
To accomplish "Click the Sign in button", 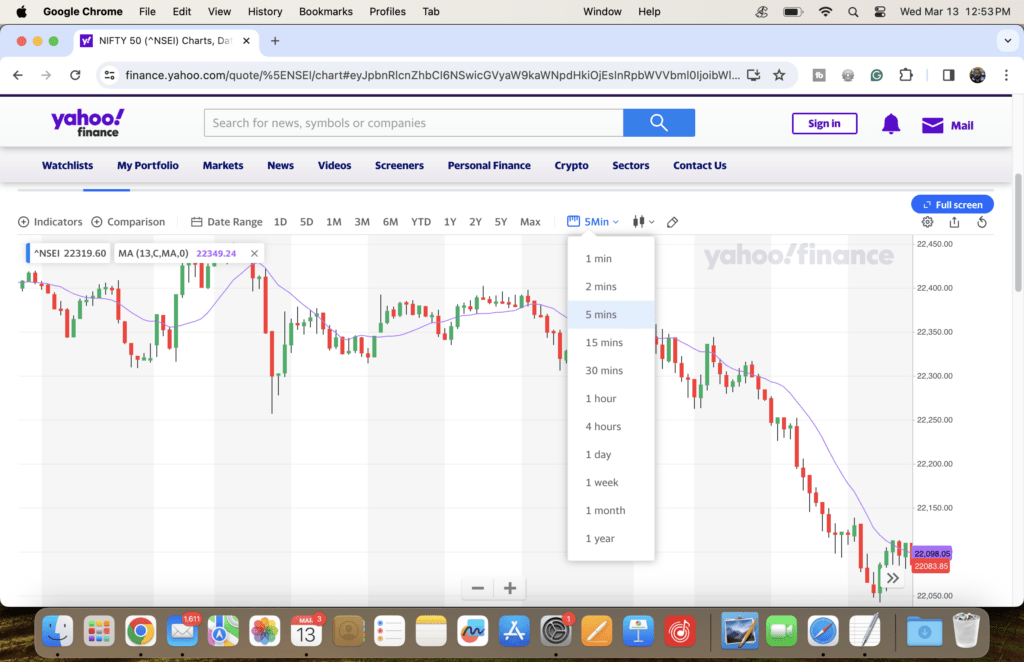I will [824, 123].
